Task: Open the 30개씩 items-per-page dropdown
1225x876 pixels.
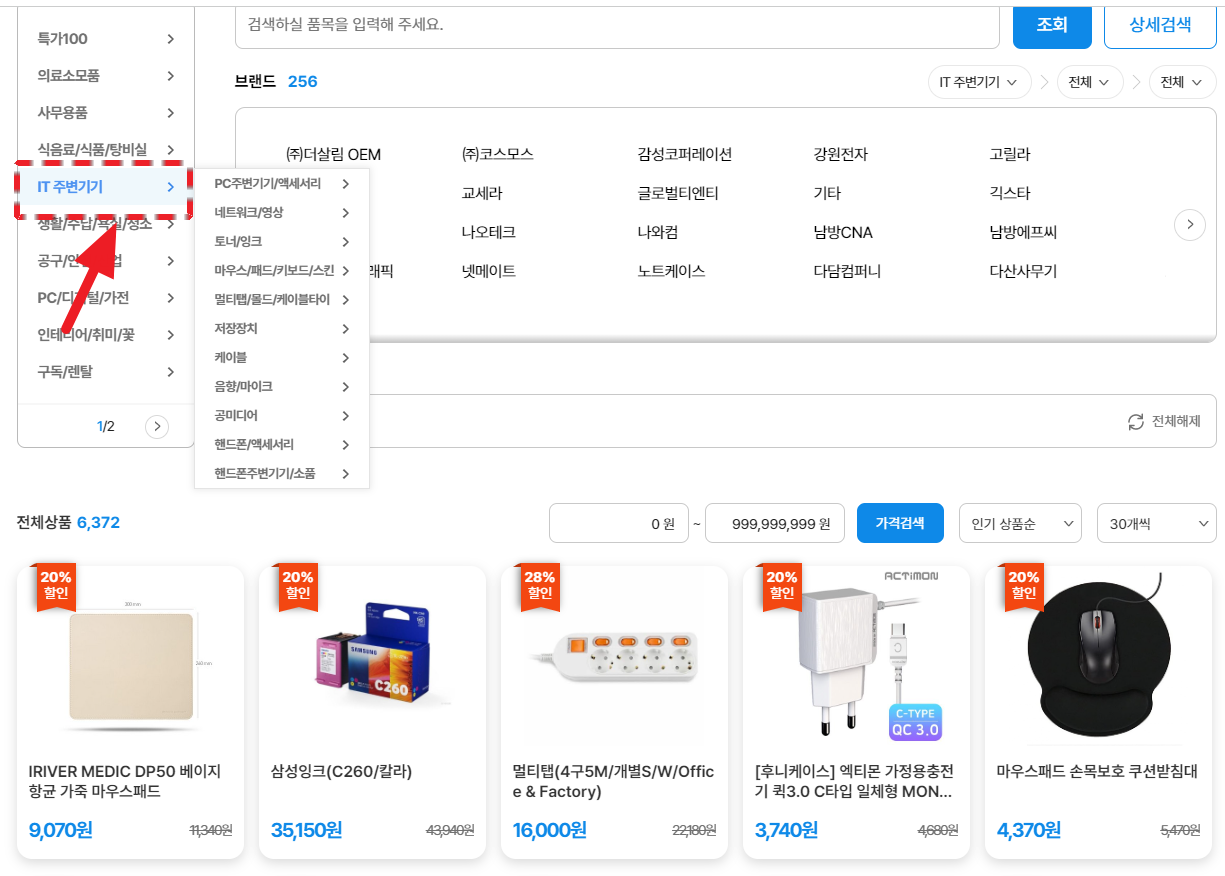Action: coord(1157,523)
